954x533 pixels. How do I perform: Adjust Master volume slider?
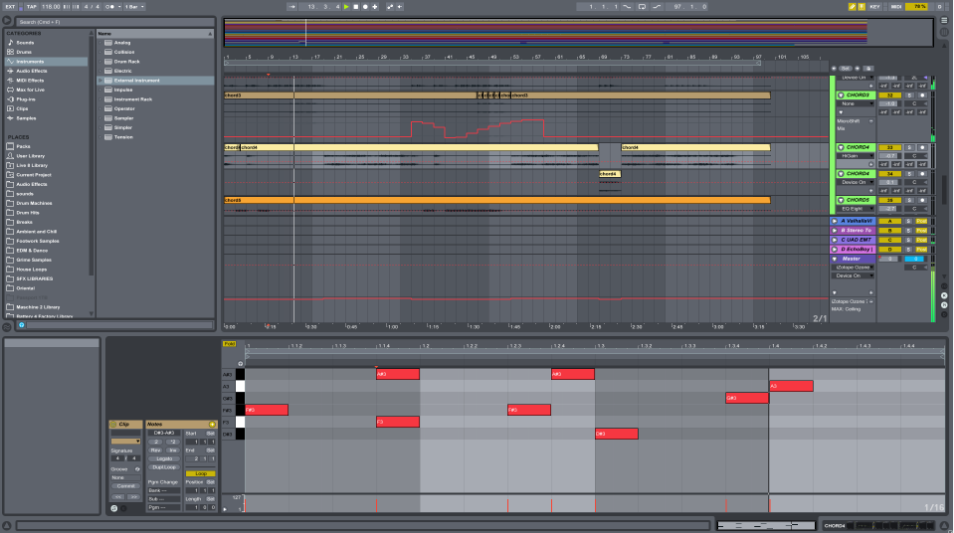coord(890,259)
